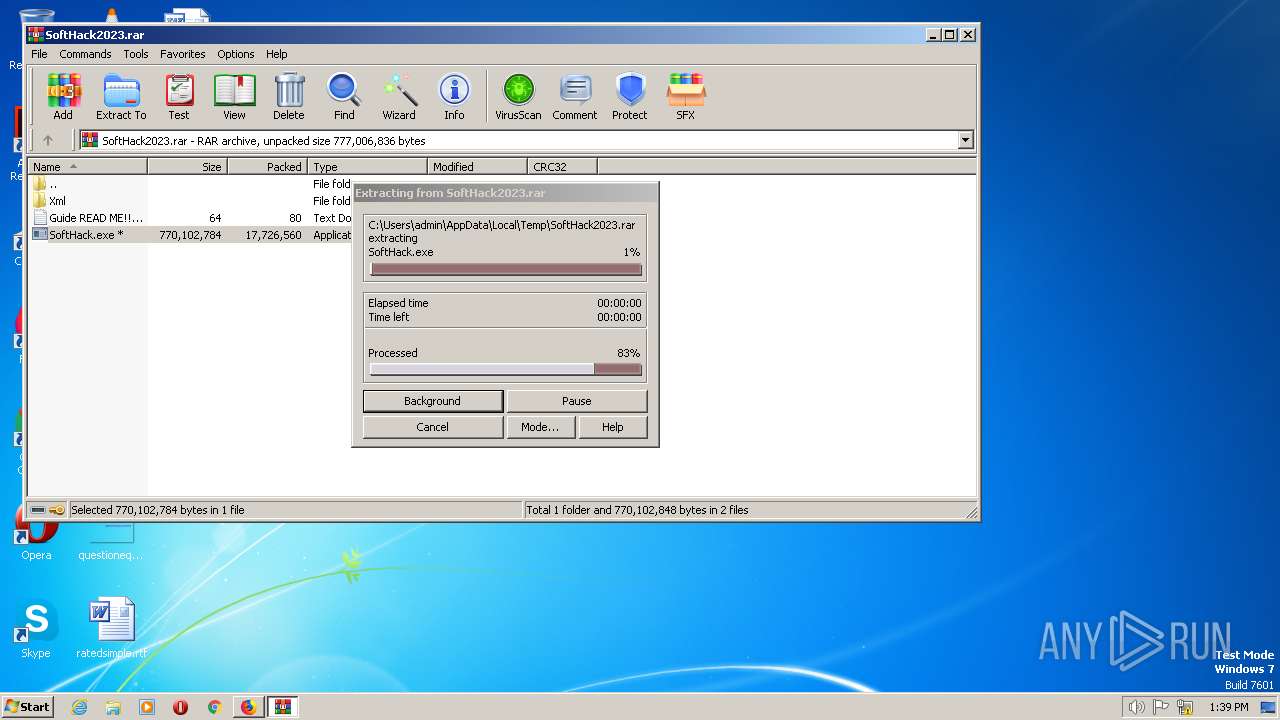This screenshot has width=1280, height=720.
Task: Click the window resize grip corner
Action: tap(971, 511)
